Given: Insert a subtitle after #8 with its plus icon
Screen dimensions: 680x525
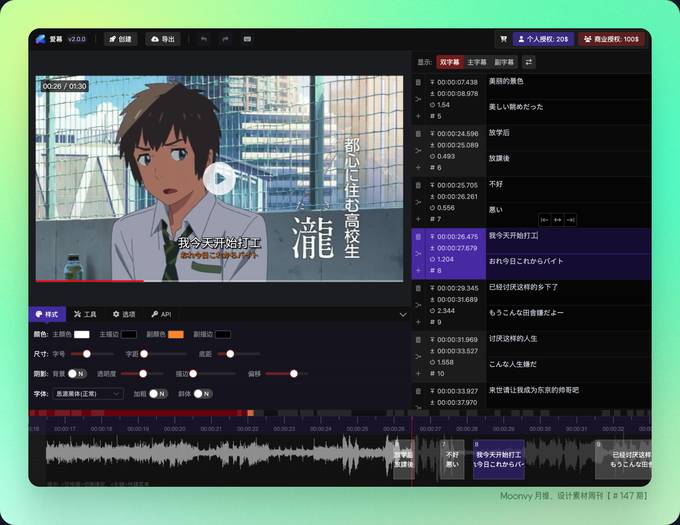Looking at the screenshot, I should (418, 271).
